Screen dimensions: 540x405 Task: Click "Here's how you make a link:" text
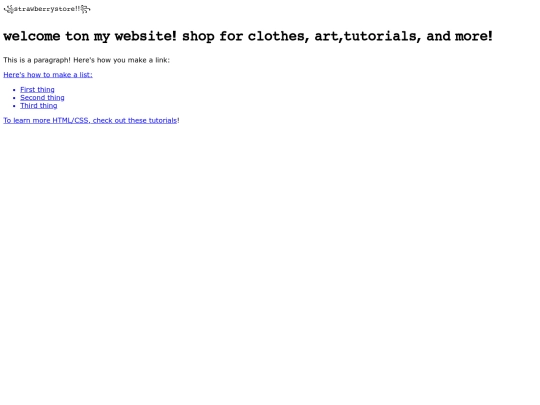[x=122, y=60]
